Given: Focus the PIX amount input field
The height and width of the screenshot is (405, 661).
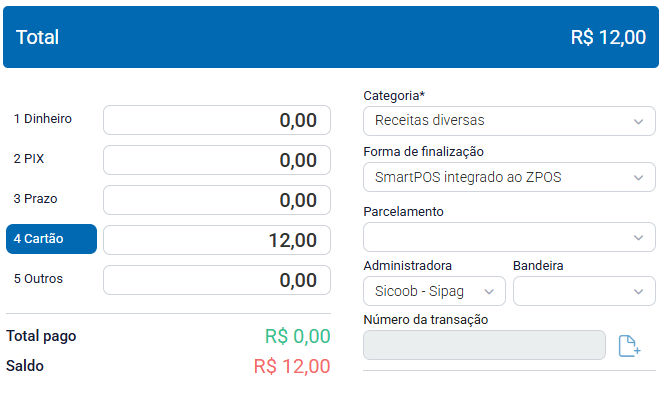Looking at the screenshot, I should point(216,160).
